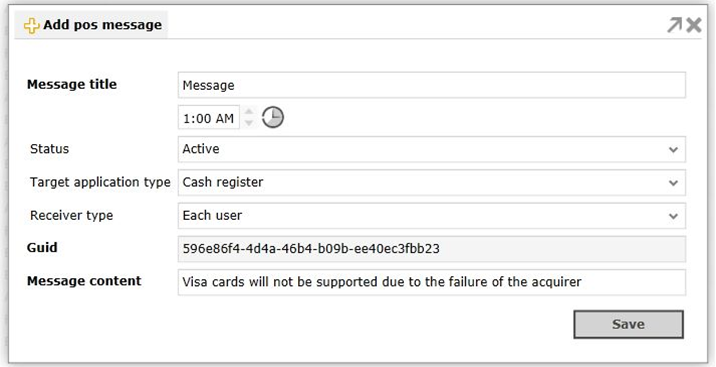716x367 pixels.
Task: Click the yellow plus icon in title
Action: 31,26
